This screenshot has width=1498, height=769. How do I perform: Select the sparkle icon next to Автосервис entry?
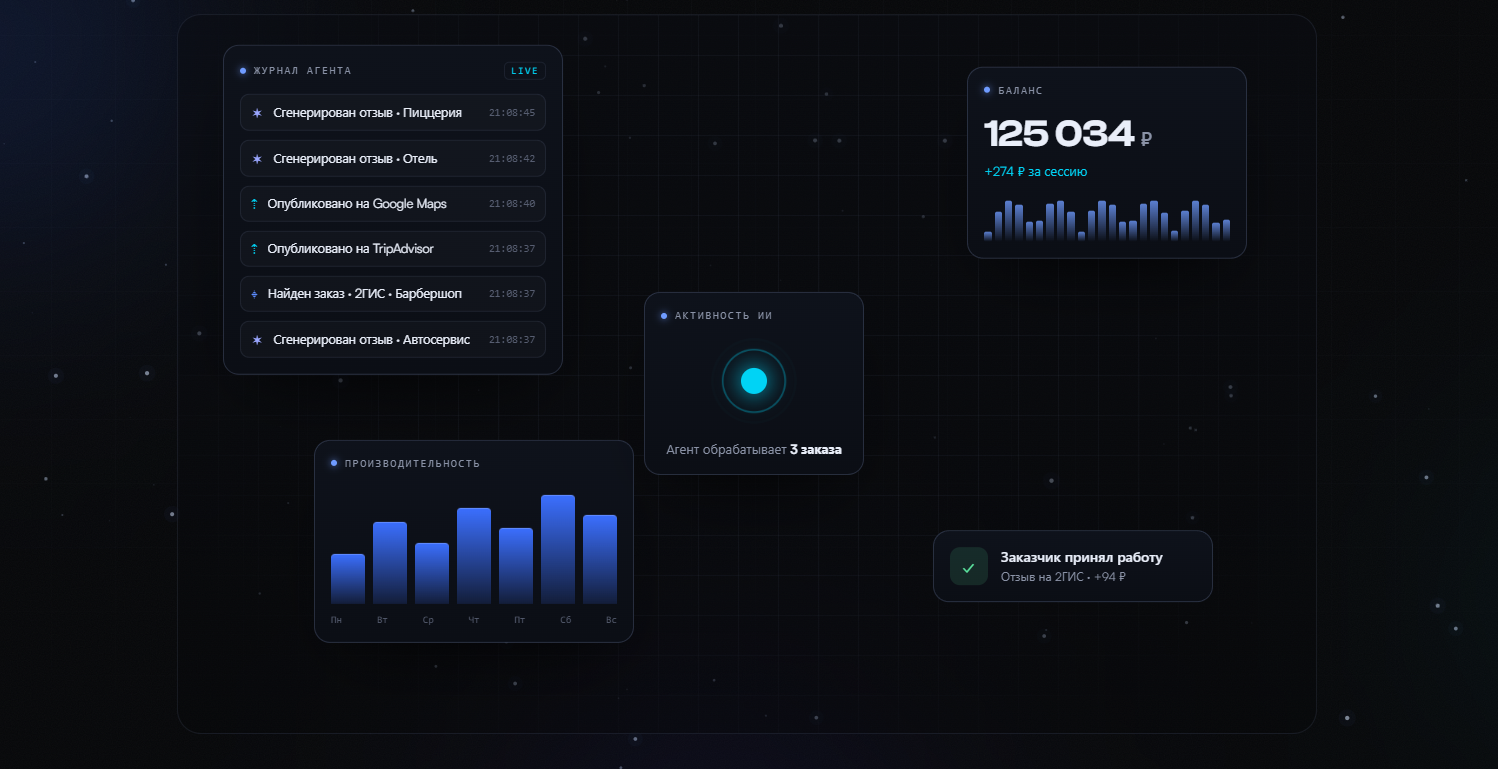257,340
